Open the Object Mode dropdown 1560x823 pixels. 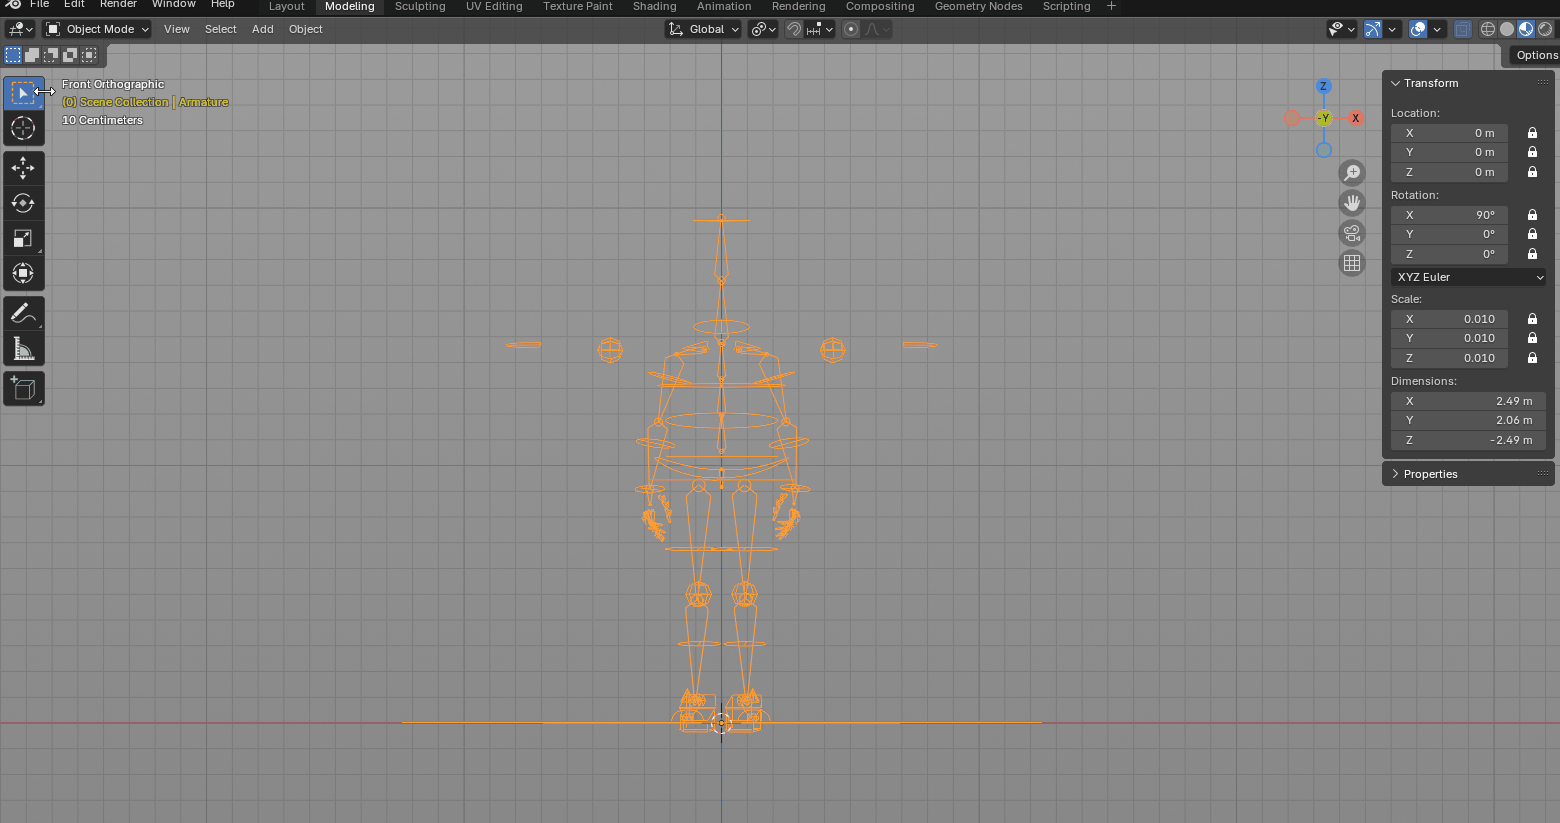point(98,29)
